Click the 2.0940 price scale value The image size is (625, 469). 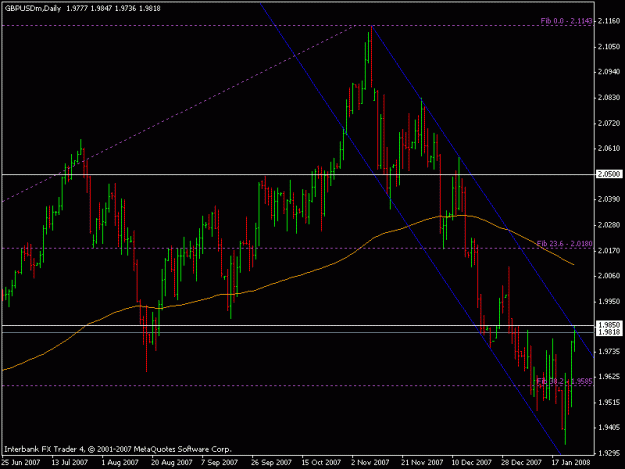pyautogui.click(x=609, y=72)
